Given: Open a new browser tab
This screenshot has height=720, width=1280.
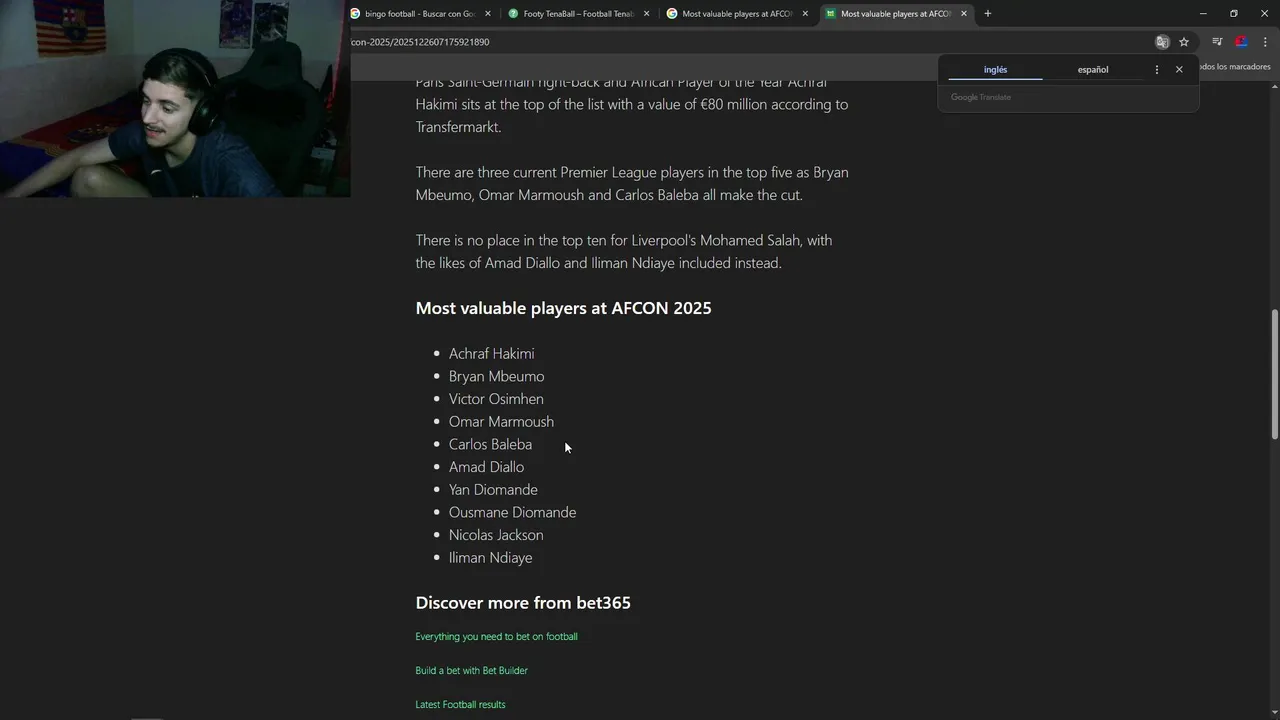Looking at the screenshot, I should (x=988, y=14).
